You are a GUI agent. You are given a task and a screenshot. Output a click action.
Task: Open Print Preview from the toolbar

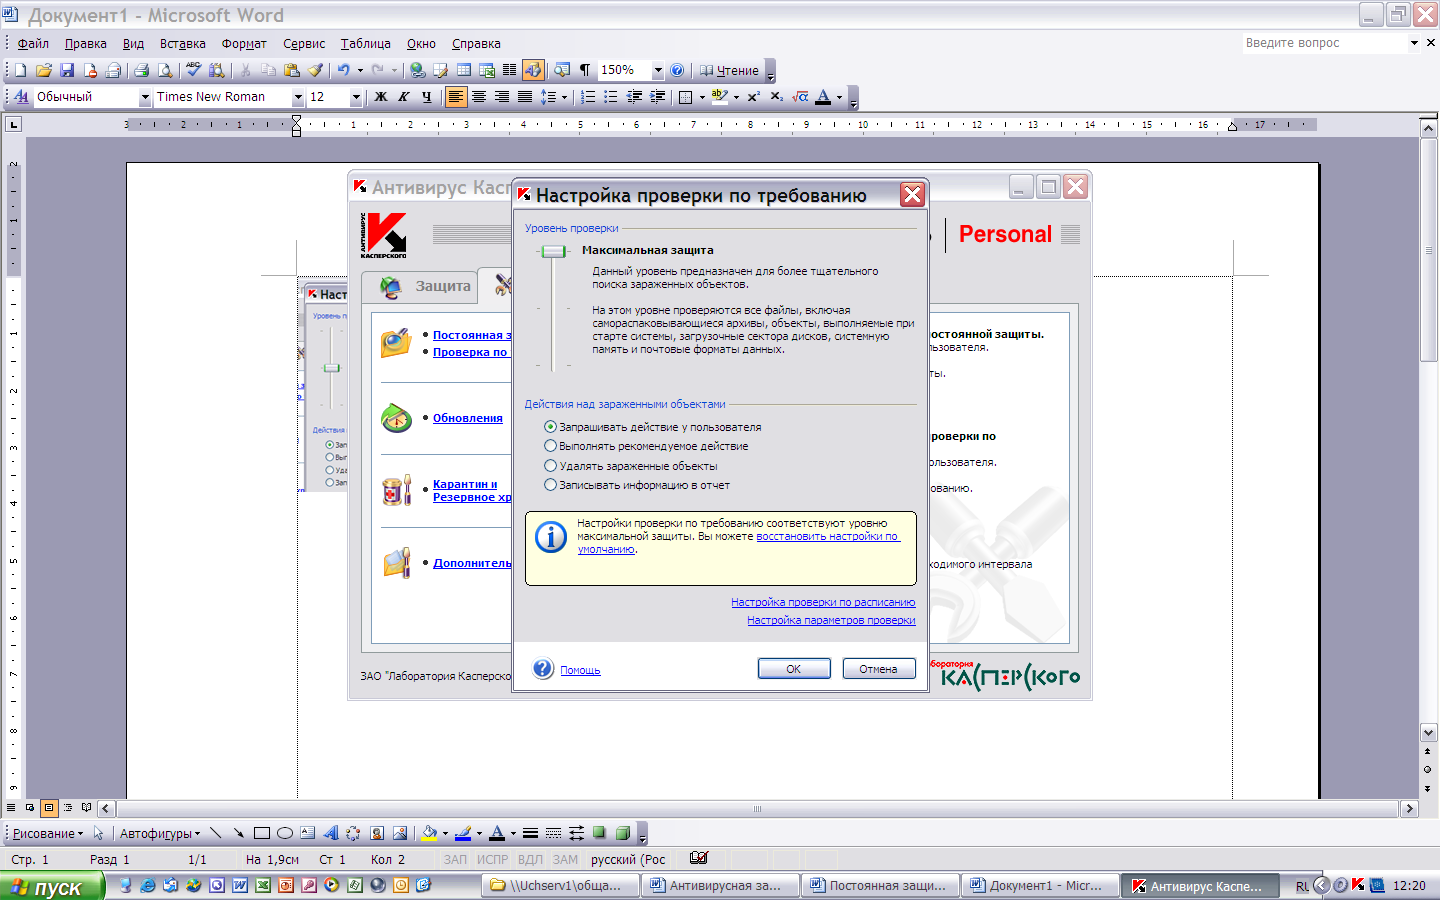click(165, 70)
